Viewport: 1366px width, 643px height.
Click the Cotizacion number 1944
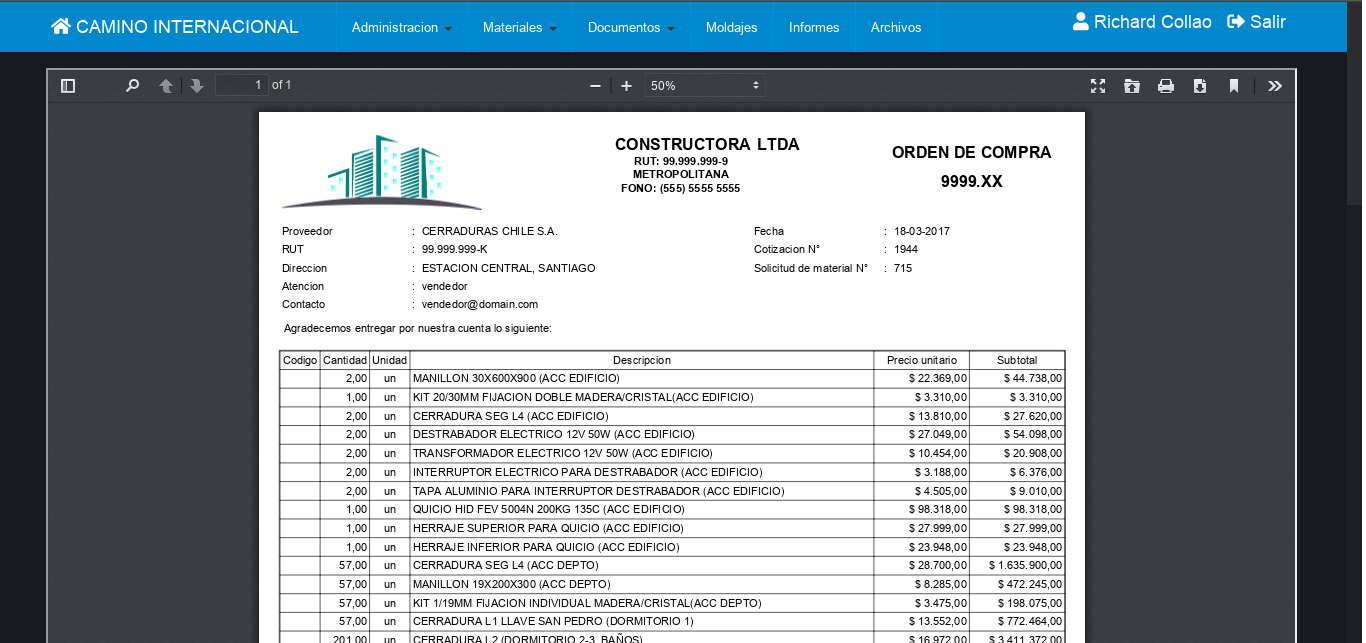pyautogui.click(x=906, y=249)
